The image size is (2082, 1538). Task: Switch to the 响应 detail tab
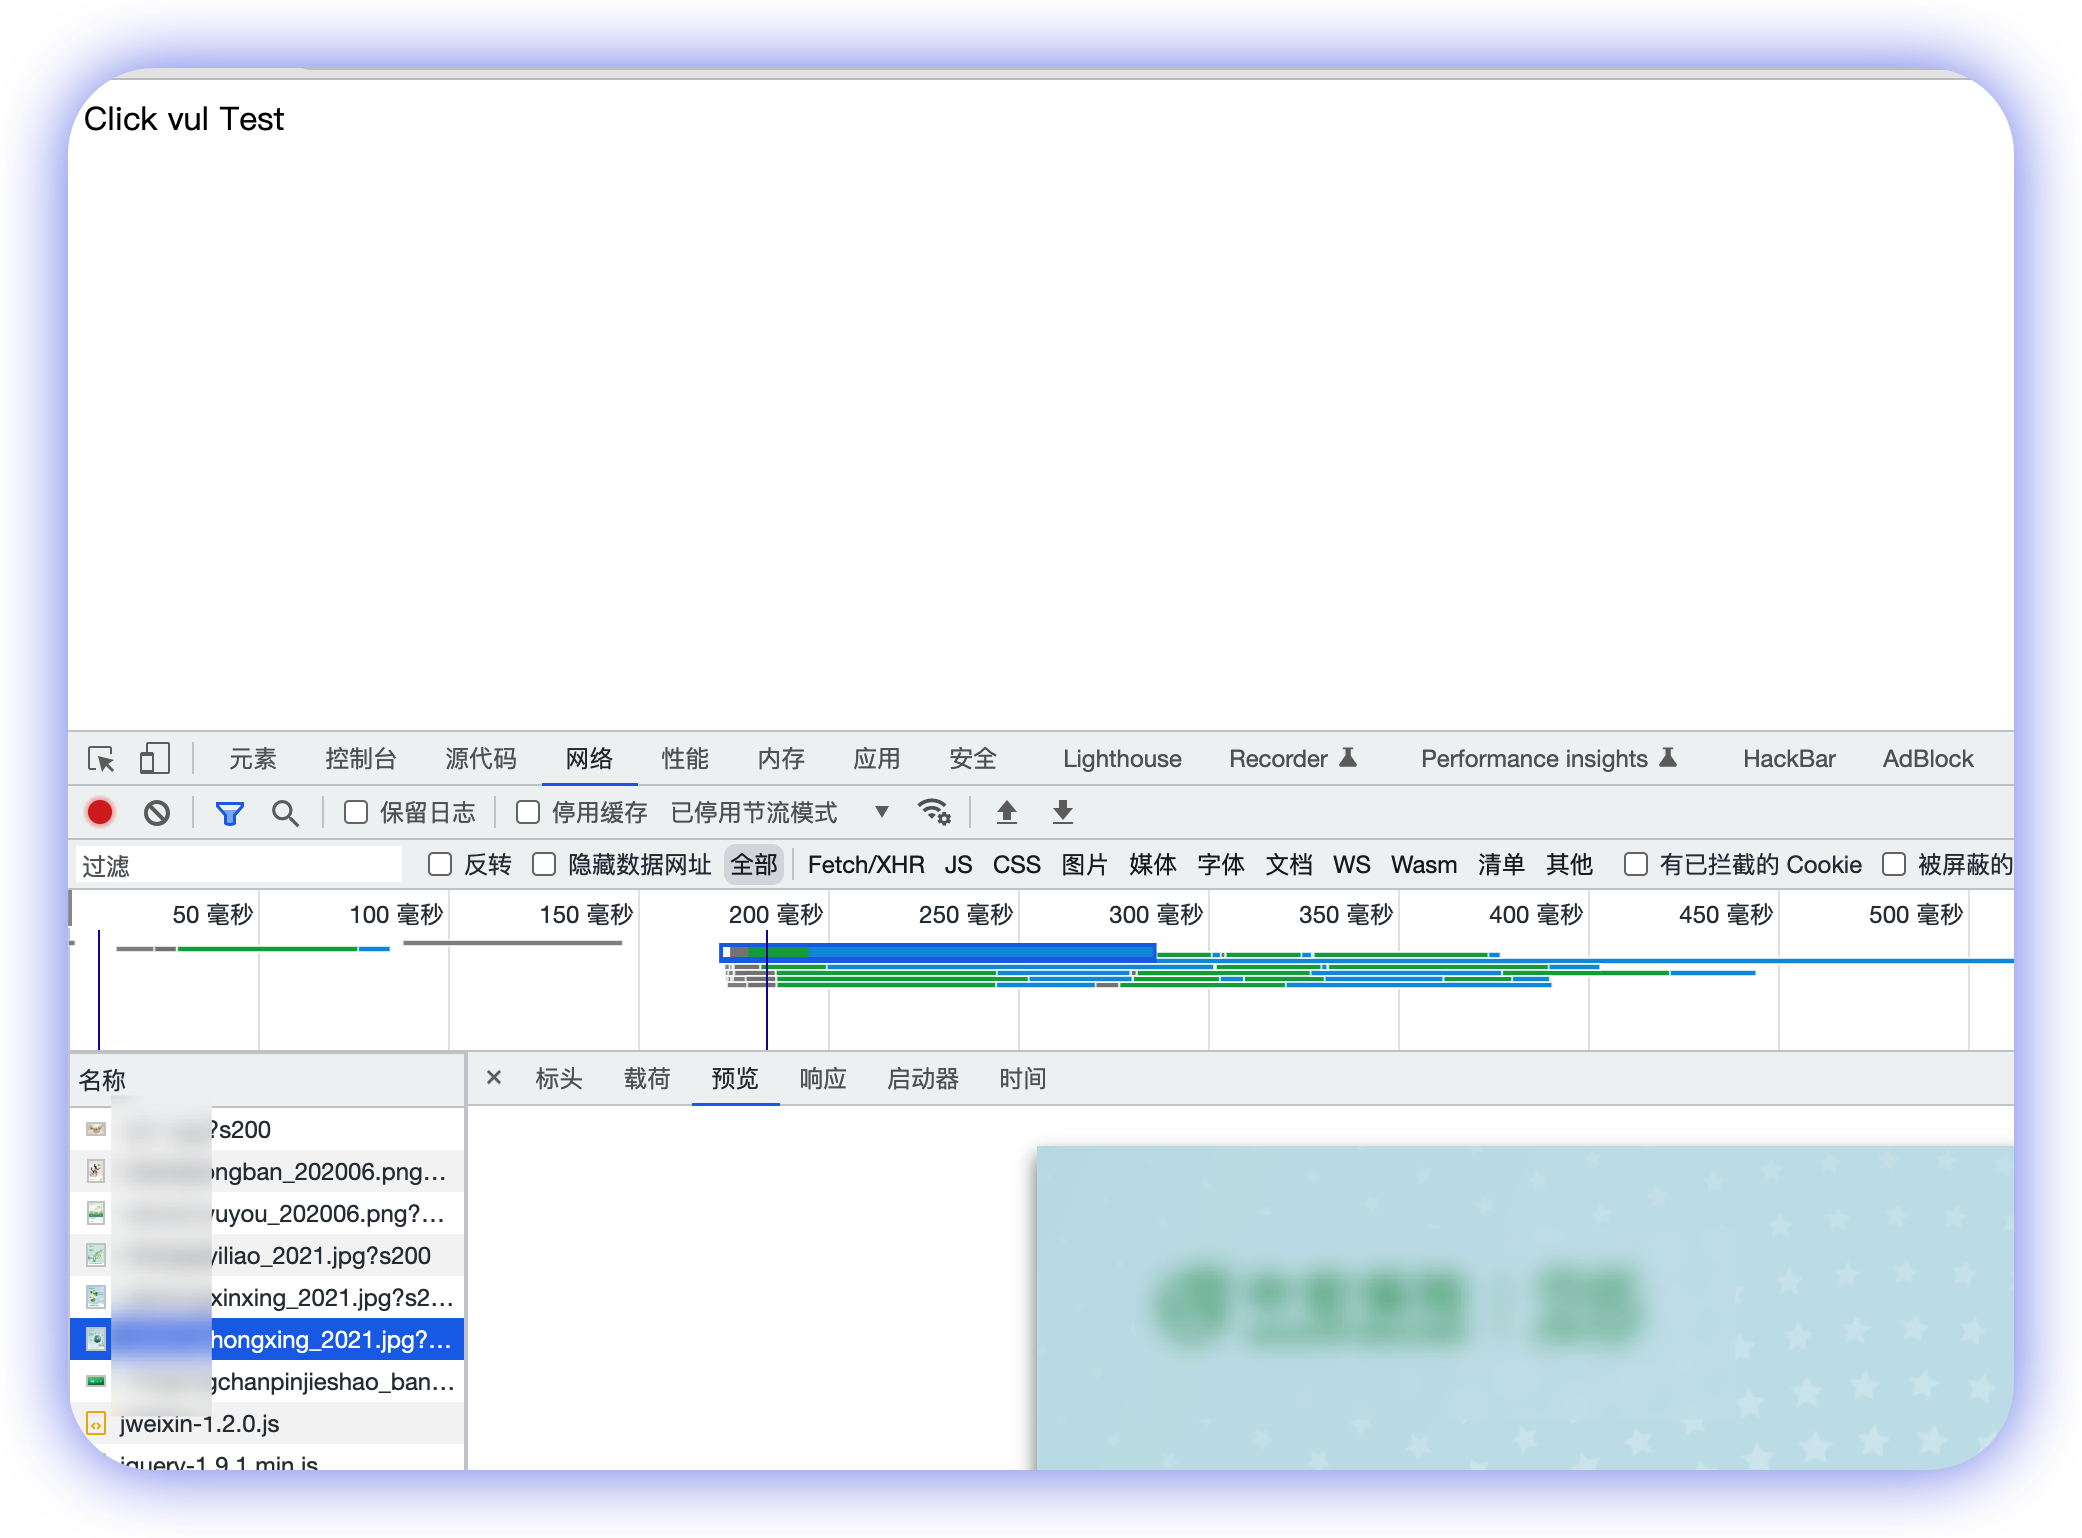823,1079
